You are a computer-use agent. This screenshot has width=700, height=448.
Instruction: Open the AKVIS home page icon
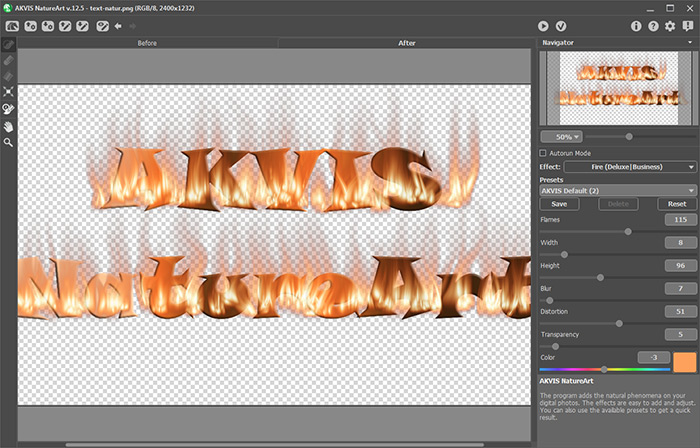12,26
